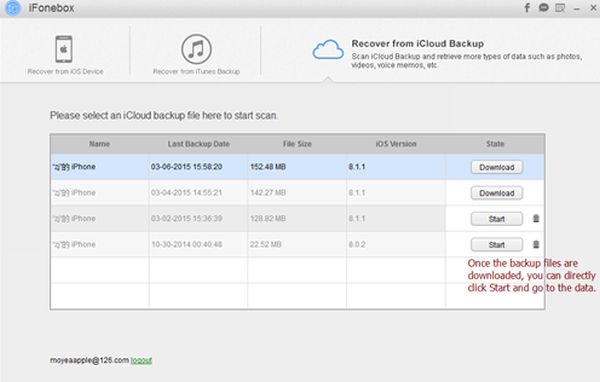This screenshot has height=382, width=600.
Task: Select the iTunes music note icon
Action: tap(196, 49)
